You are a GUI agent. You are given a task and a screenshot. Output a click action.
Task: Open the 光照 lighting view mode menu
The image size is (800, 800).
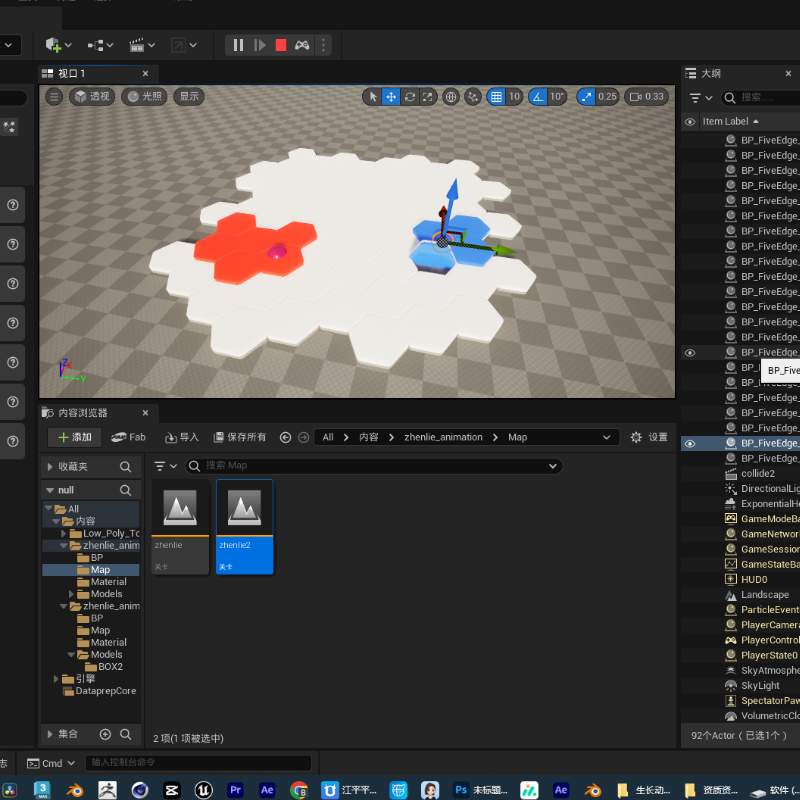tap(144, 96)
